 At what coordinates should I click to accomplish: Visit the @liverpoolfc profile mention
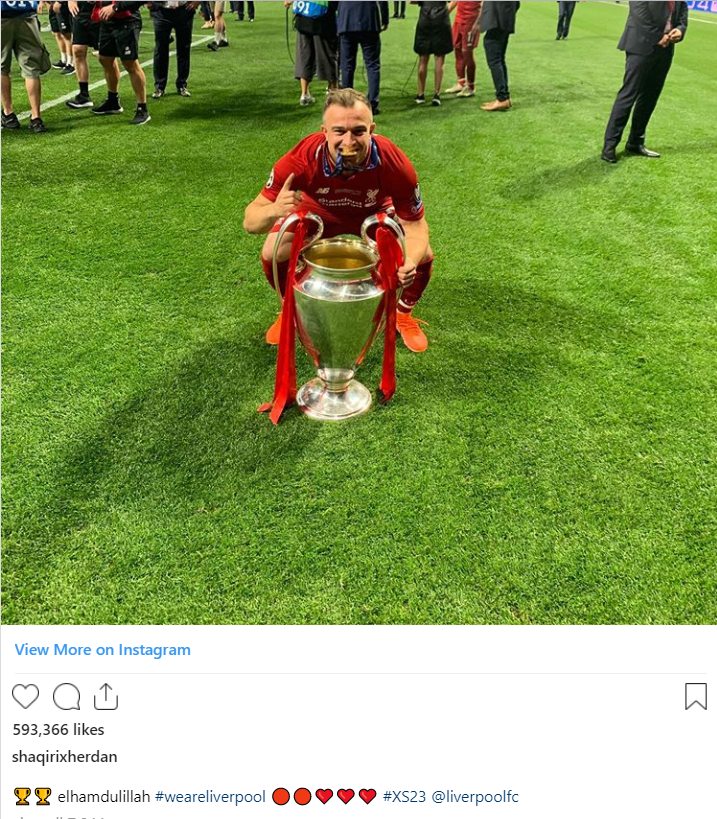pos(475,797)
